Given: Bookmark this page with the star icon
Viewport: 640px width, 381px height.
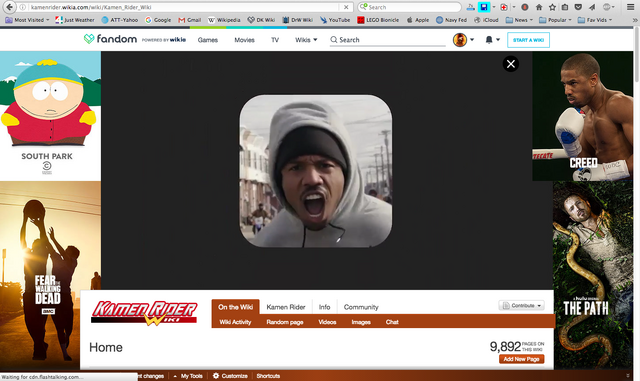Looking at the screenshot, I should tap(552, 7).
